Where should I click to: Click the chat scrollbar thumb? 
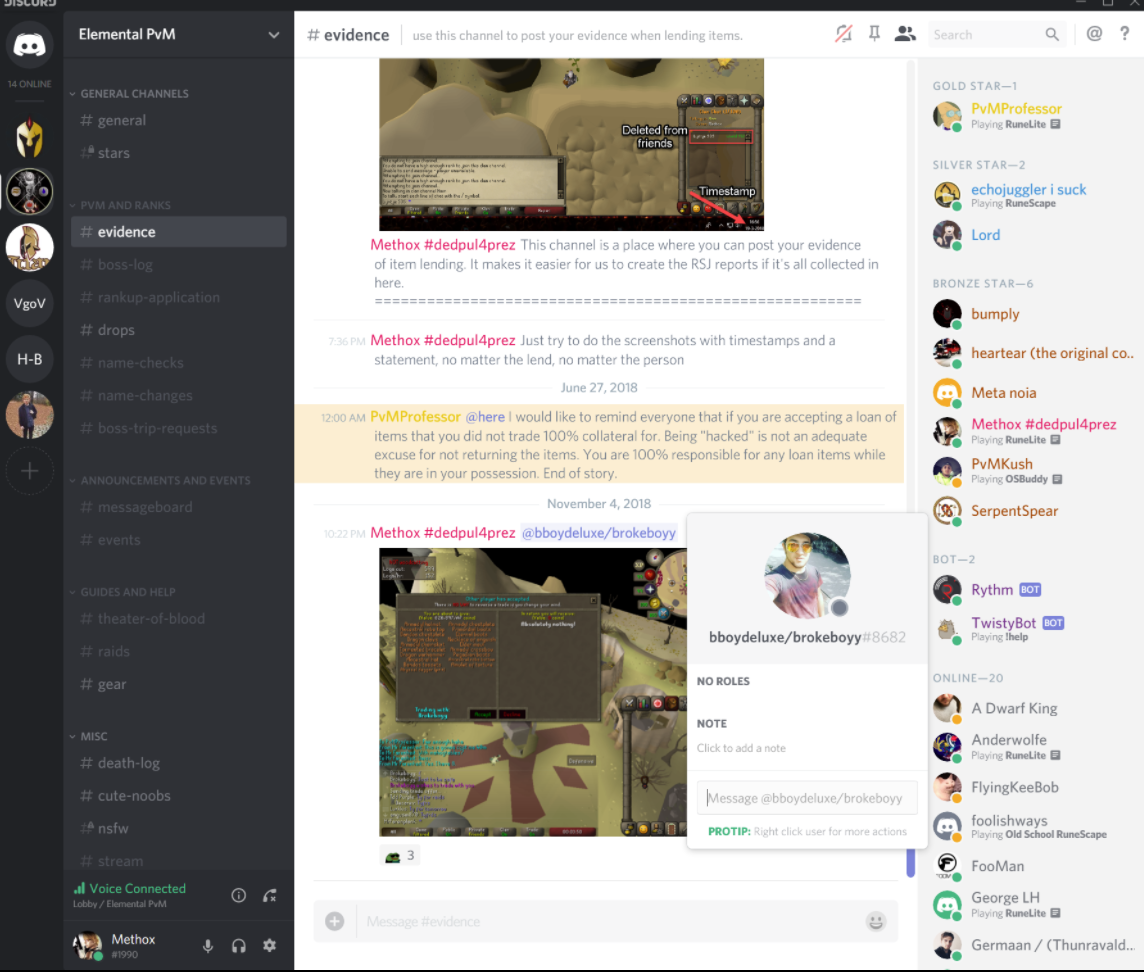pyautogui.click(x=911, y=863)
